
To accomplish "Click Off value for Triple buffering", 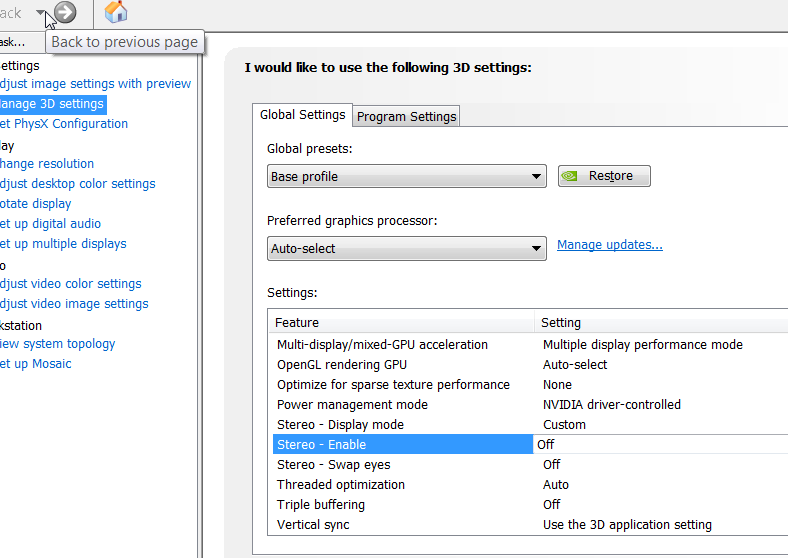I will (x=551, y=505).
